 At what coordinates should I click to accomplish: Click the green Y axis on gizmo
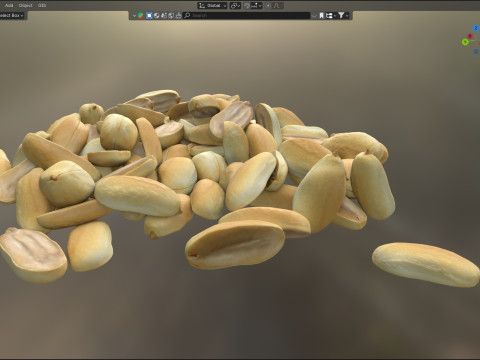click(x=465, y=42)
